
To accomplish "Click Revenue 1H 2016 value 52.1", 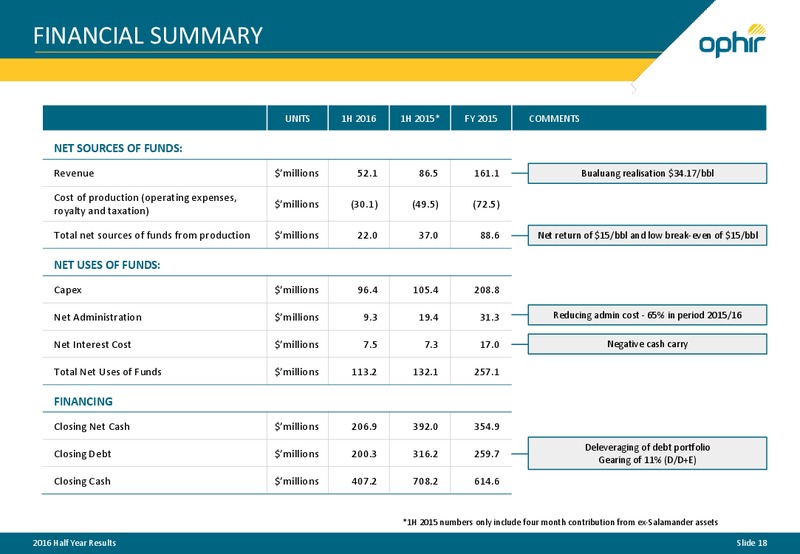I will tap(367, 173).
